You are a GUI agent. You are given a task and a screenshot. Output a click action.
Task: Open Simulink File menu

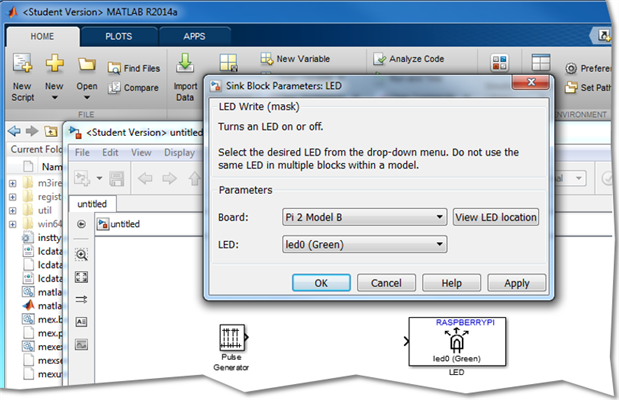coord(82,152)
